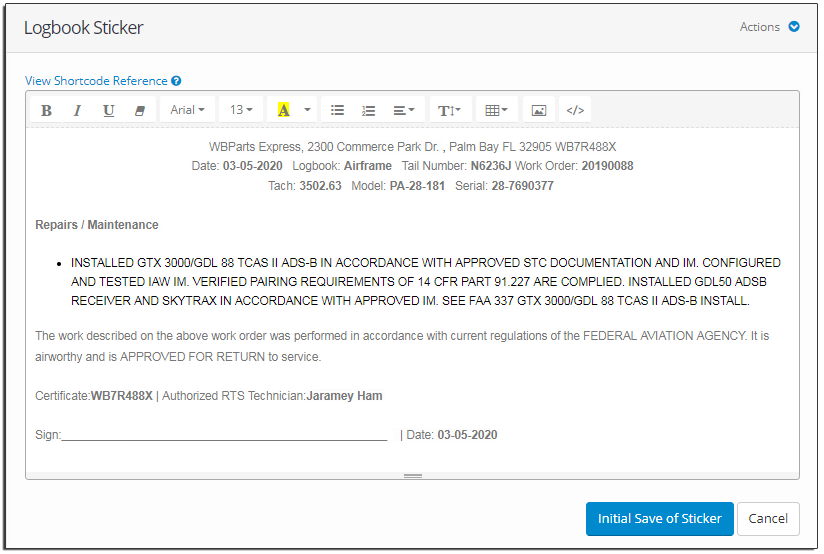824x554 pixels.
Task: Expand the text color options arrow
Action: (x=307, y=110)
